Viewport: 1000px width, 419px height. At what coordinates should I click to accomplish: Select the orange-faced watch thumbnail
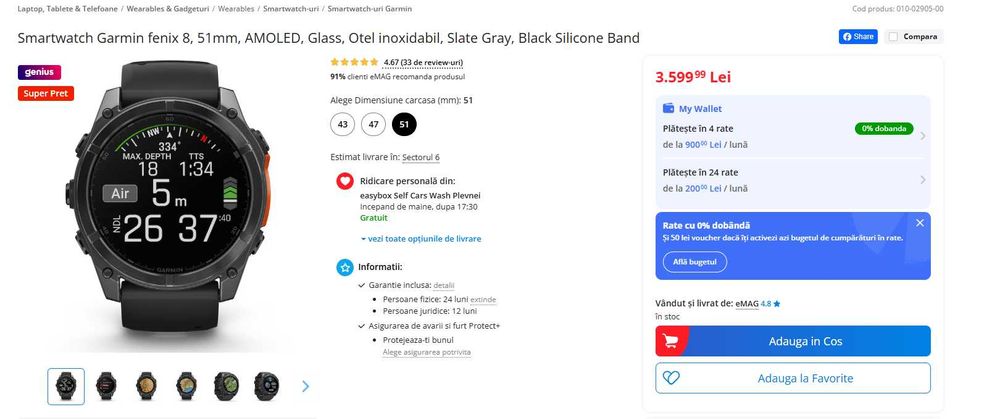pos(146,385)
